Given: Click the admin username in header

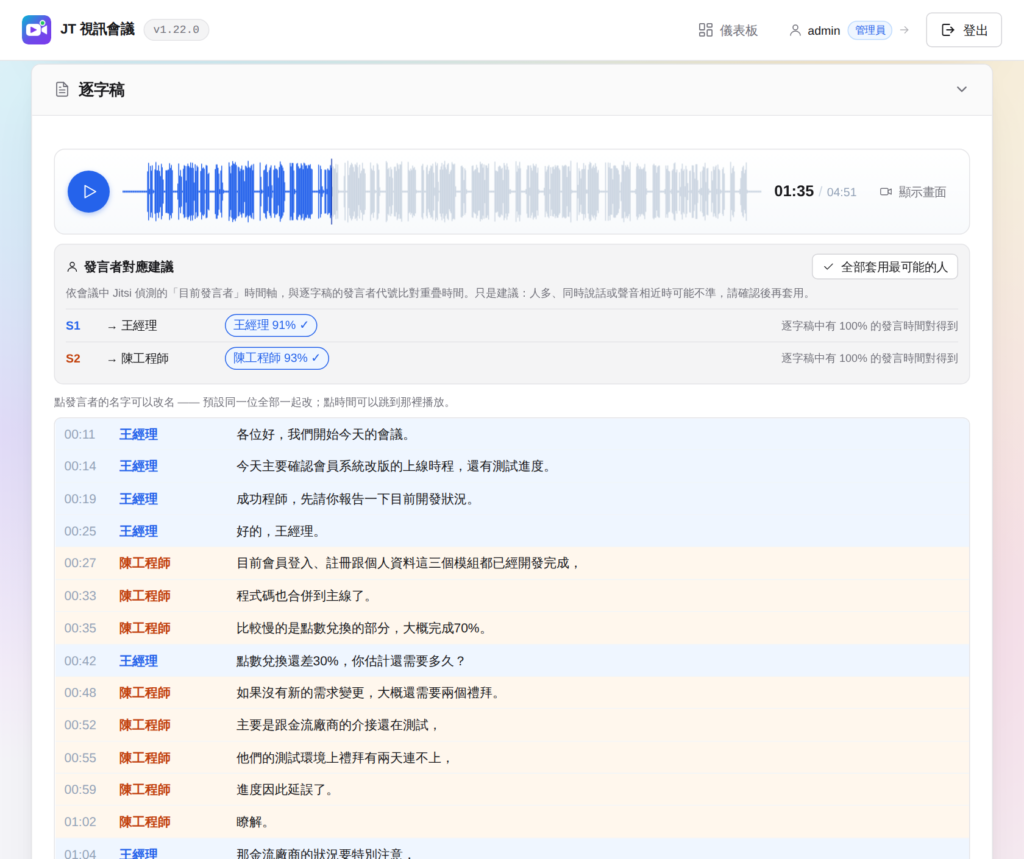Looking at the screenshot, I should coord(824,31).
